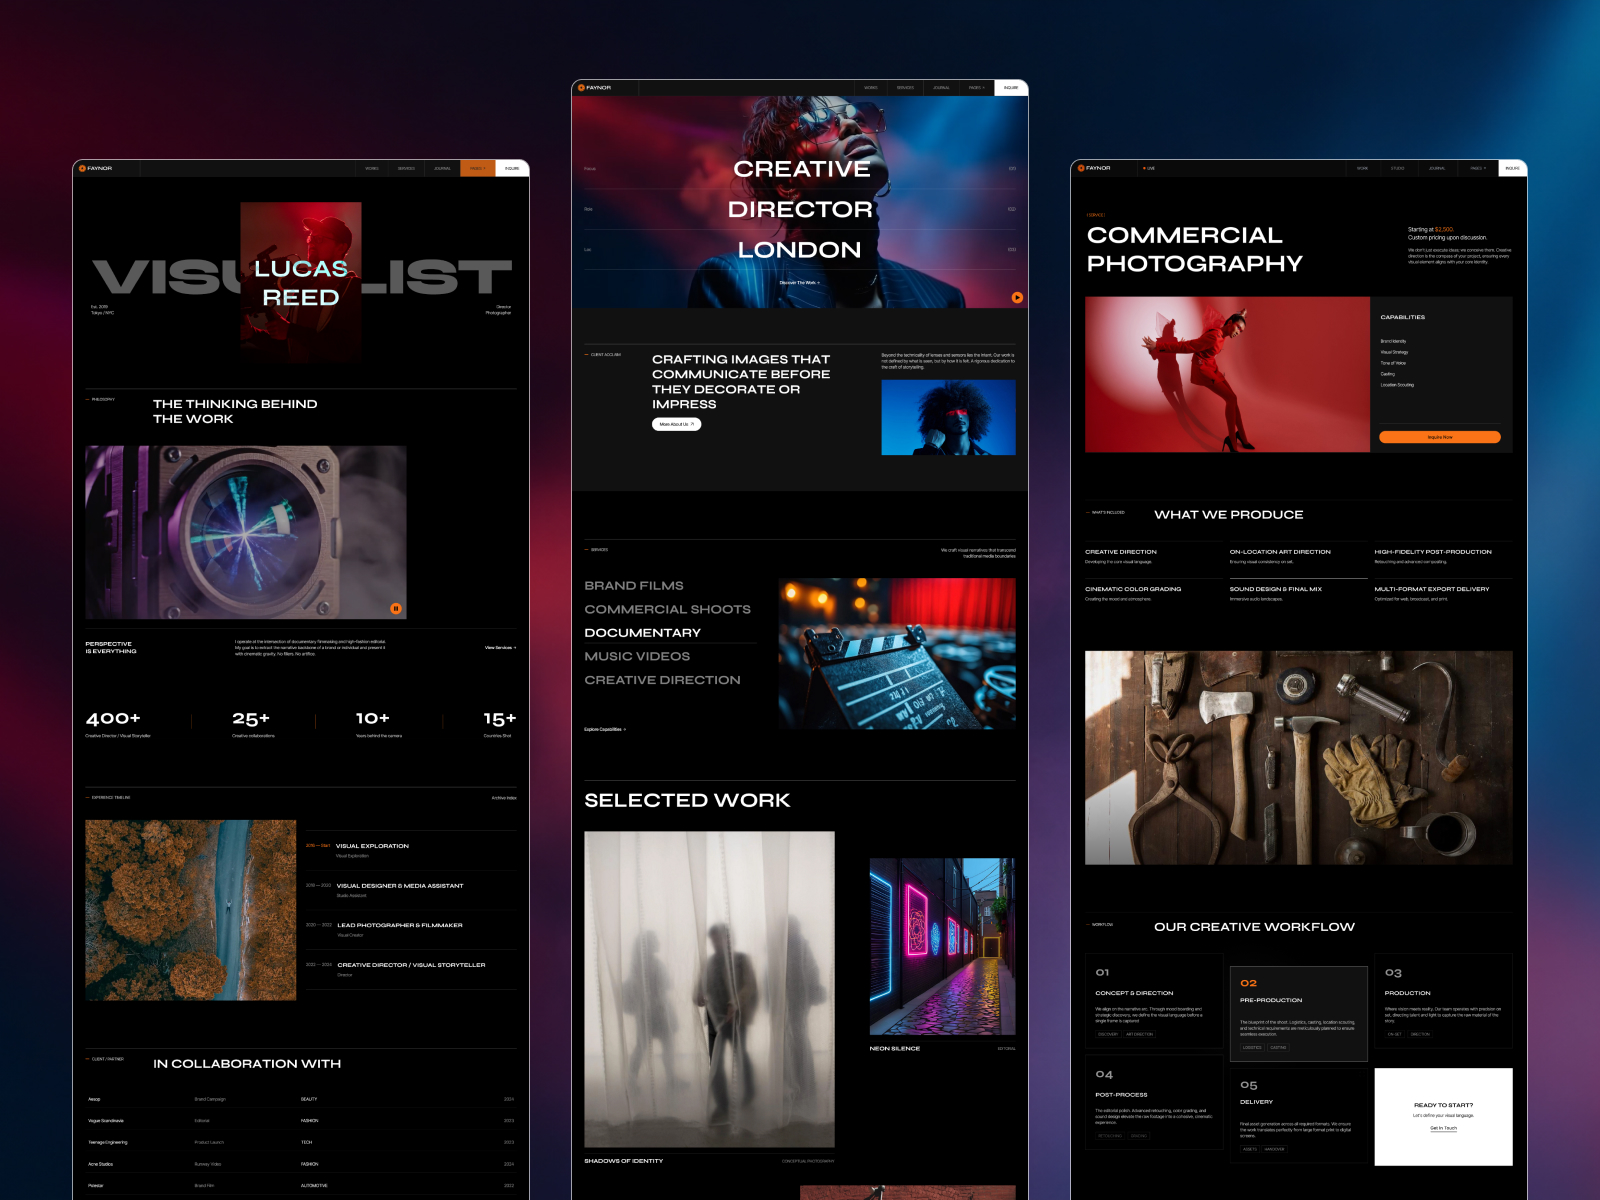1600x1200 pixels.
Task: Click the Inquire button in the center mockup
Action: pyautogui.click(x=1011, y=88)
